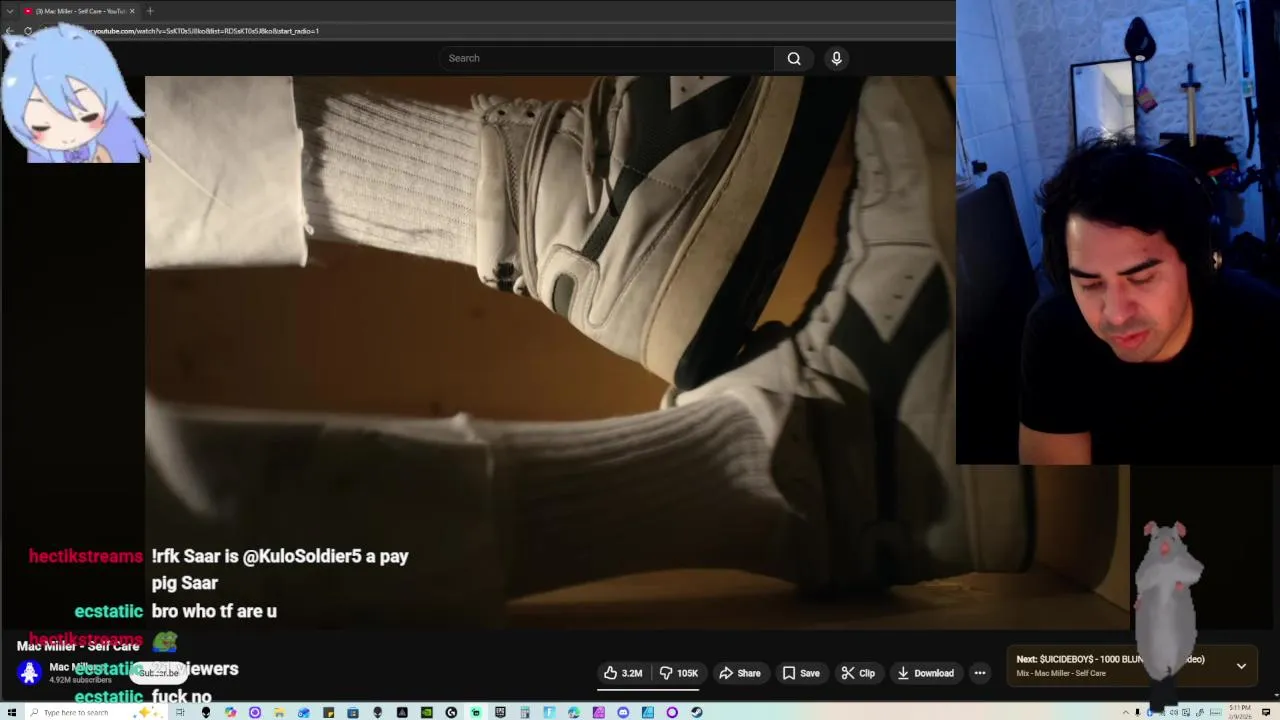Screen dimensions: 1280x720
Task: Open Copilot icon on the taskbar
Action: [x=230, y=712]
